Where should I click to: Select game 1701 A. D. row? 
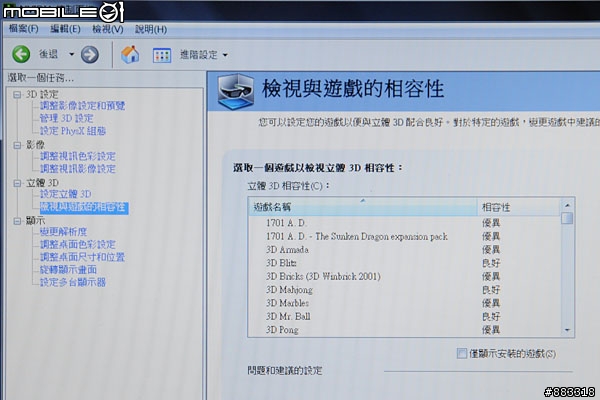404,223
